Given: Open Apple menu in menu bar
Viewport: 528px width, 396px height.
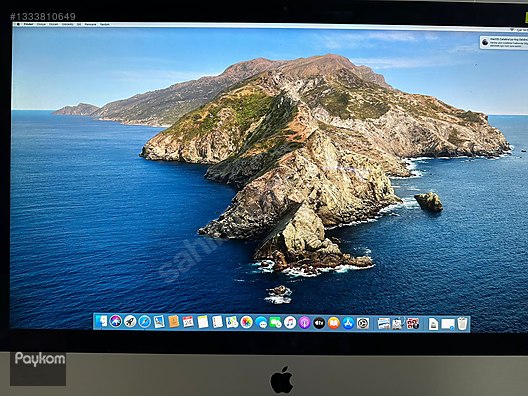Looking at the screenshot, I should click(x=18, y=24).
